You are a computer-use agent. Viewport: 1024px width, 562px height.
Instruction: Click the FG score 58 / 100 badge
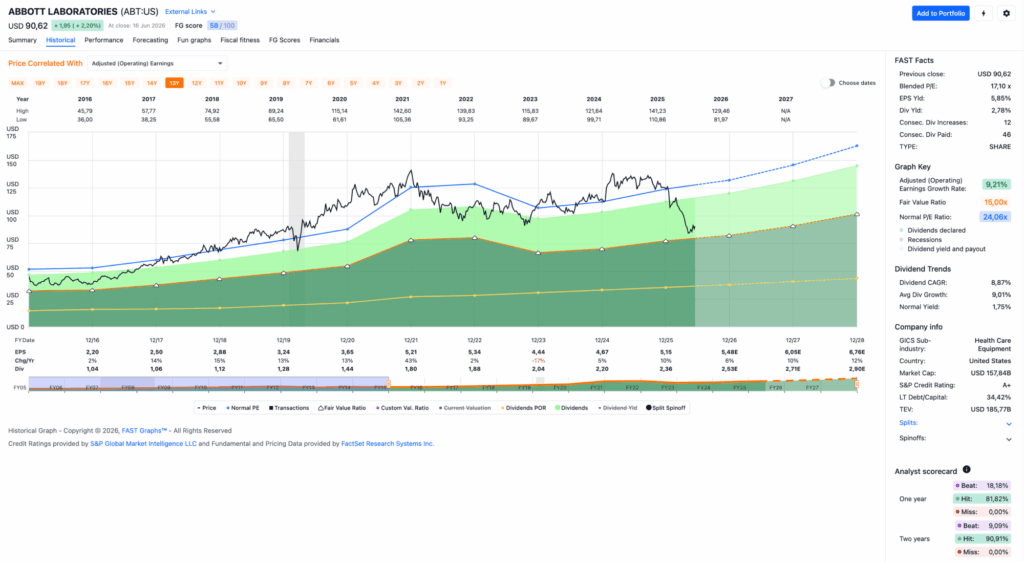click(222, 25)
